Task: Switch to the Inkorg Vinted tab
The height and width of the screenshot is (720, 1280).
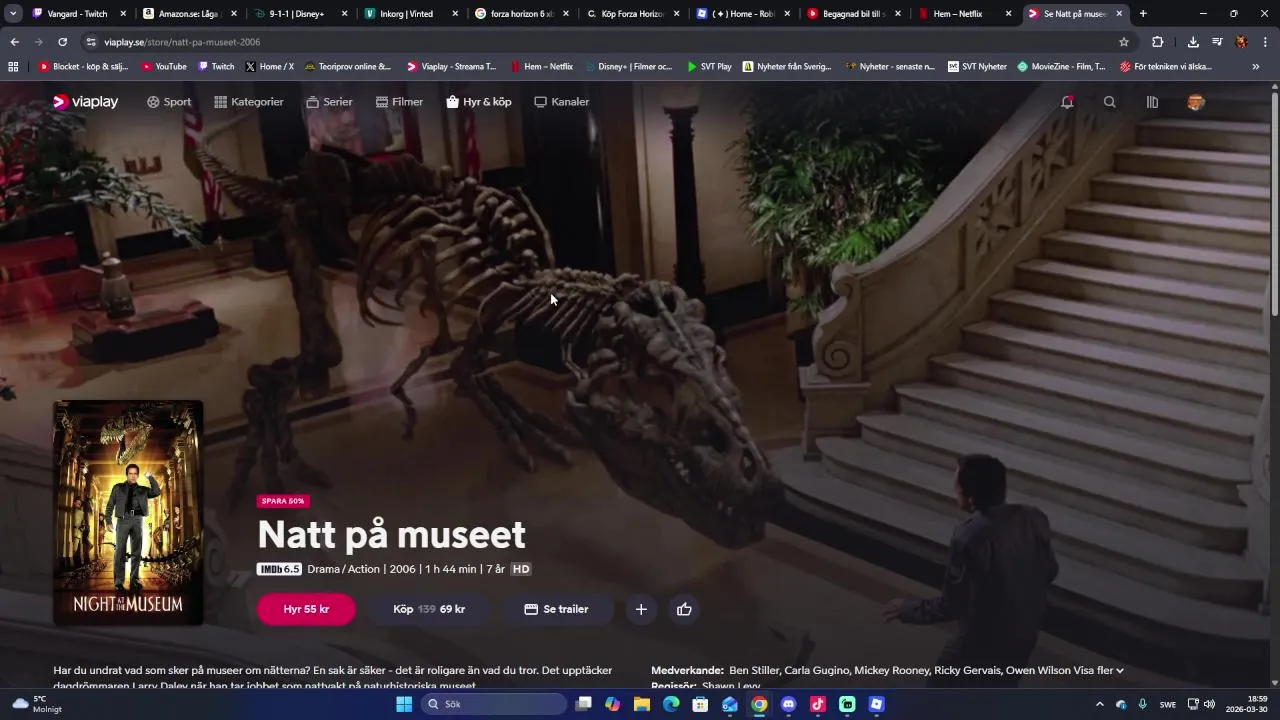Action: [408, 14]
